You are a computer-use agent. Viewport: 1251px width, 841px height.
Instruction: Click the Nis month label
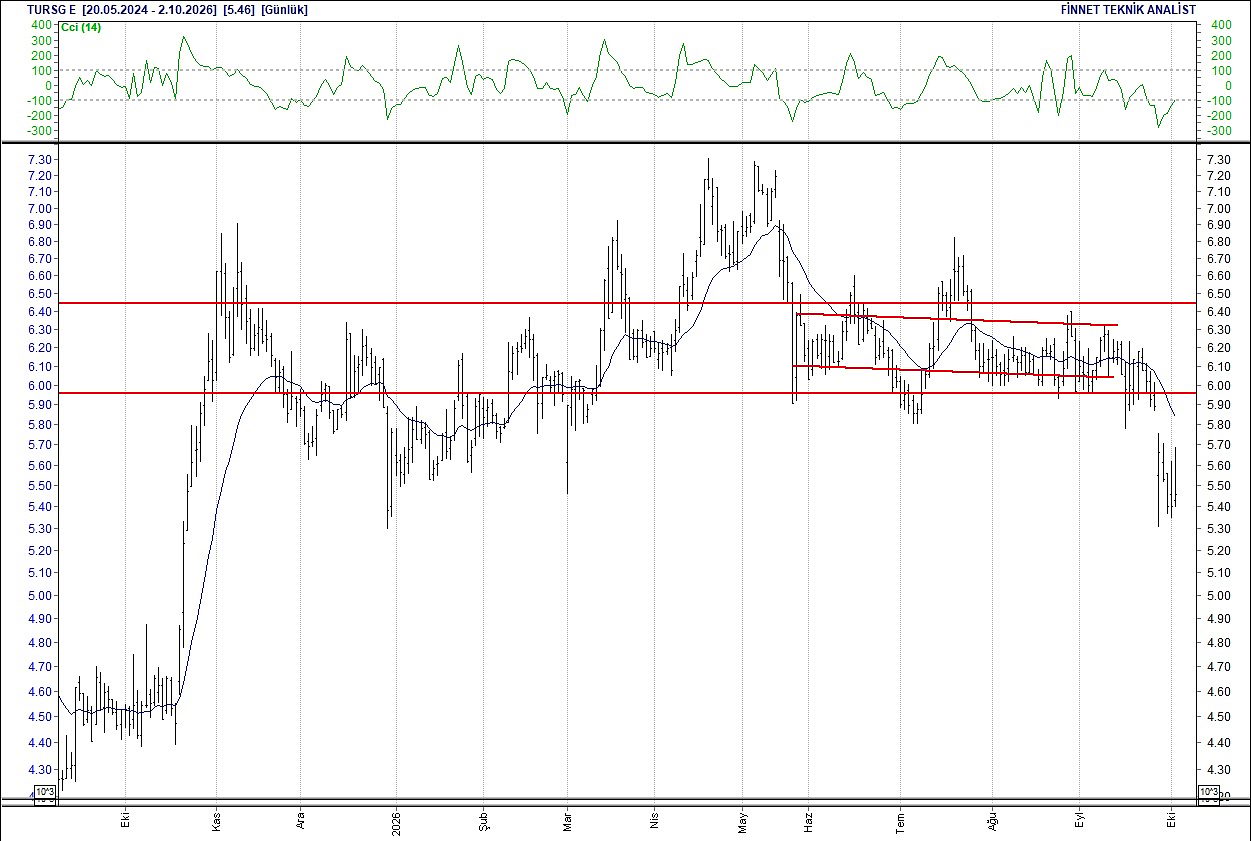(654, 820)
